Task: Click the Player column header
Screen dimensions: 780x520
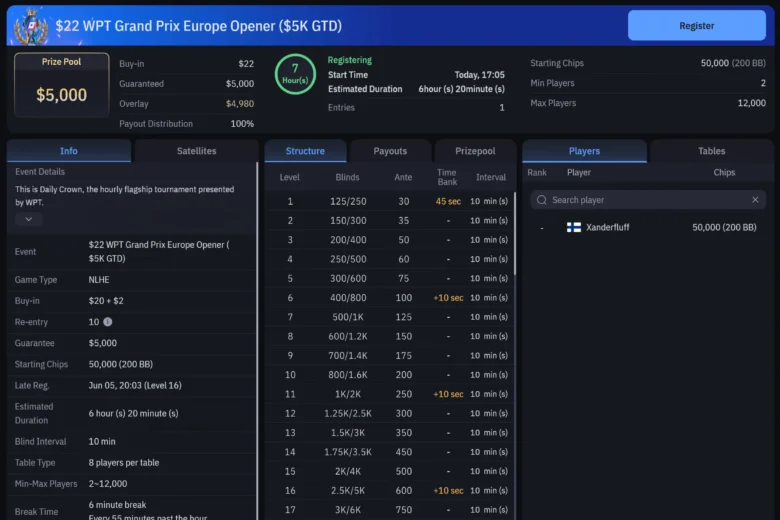Action: [579, 173]
